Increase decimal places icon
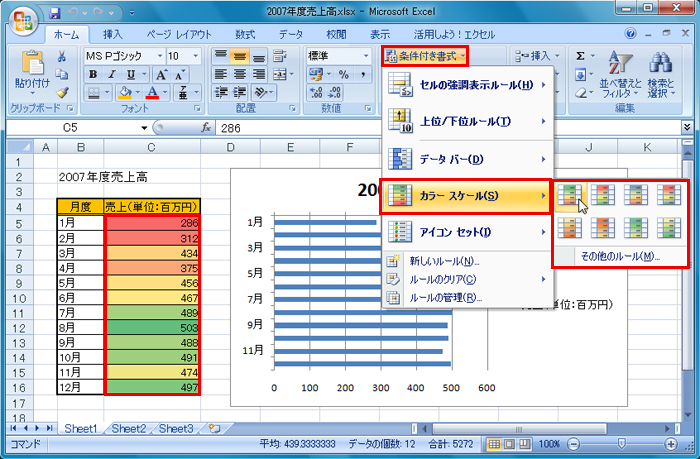The image size is (700, 459). coord(316,92)
